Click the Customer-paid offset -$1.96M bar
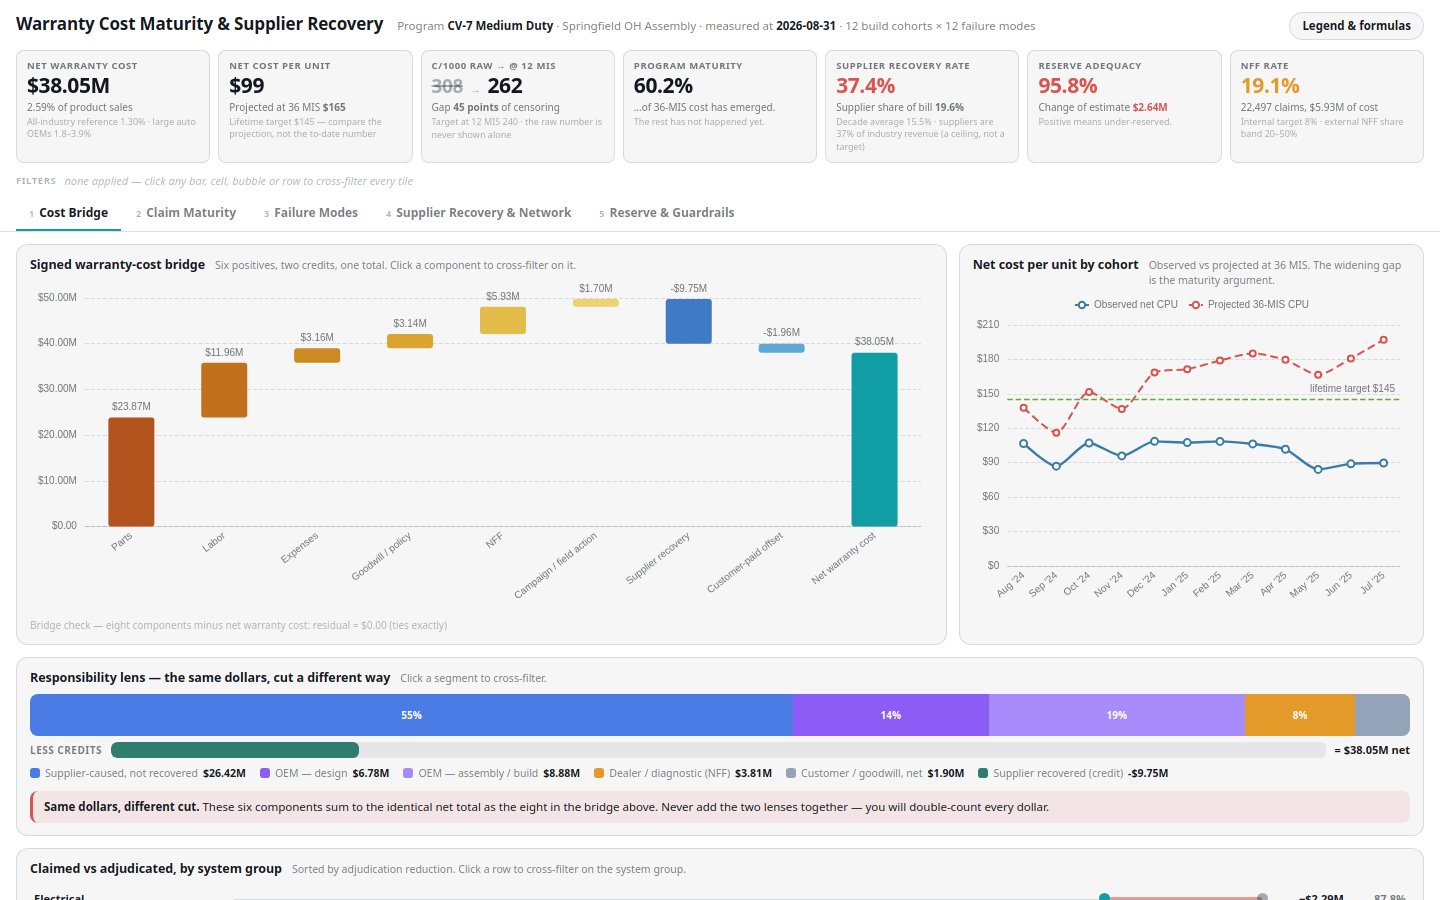The image size is (1440, 900). pos(782,348)
